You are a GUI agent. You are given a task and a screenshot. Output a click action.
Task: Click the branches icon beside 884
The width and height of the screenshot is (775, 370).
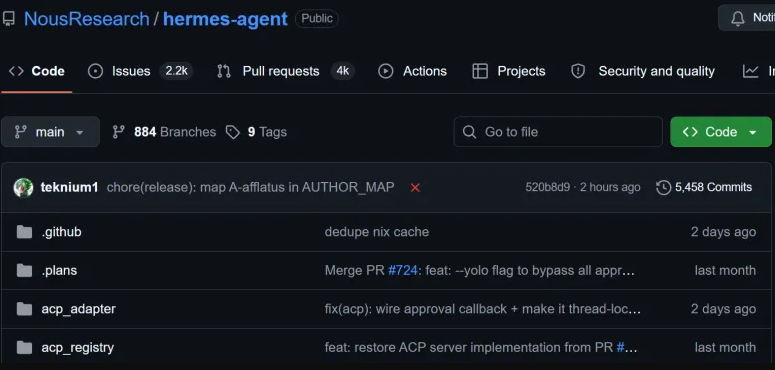tap(119, 132)
